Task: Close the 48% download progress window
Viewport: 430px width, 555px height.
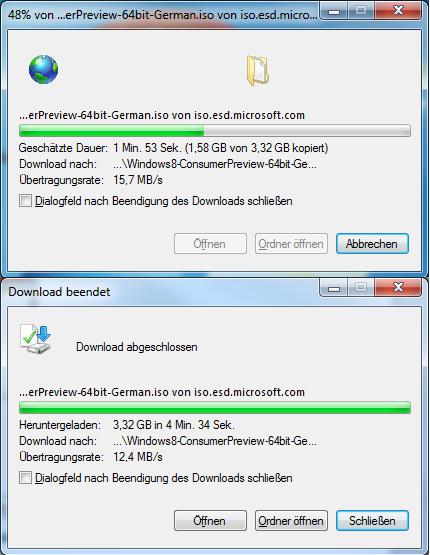Action: click(x=398, y=11)
